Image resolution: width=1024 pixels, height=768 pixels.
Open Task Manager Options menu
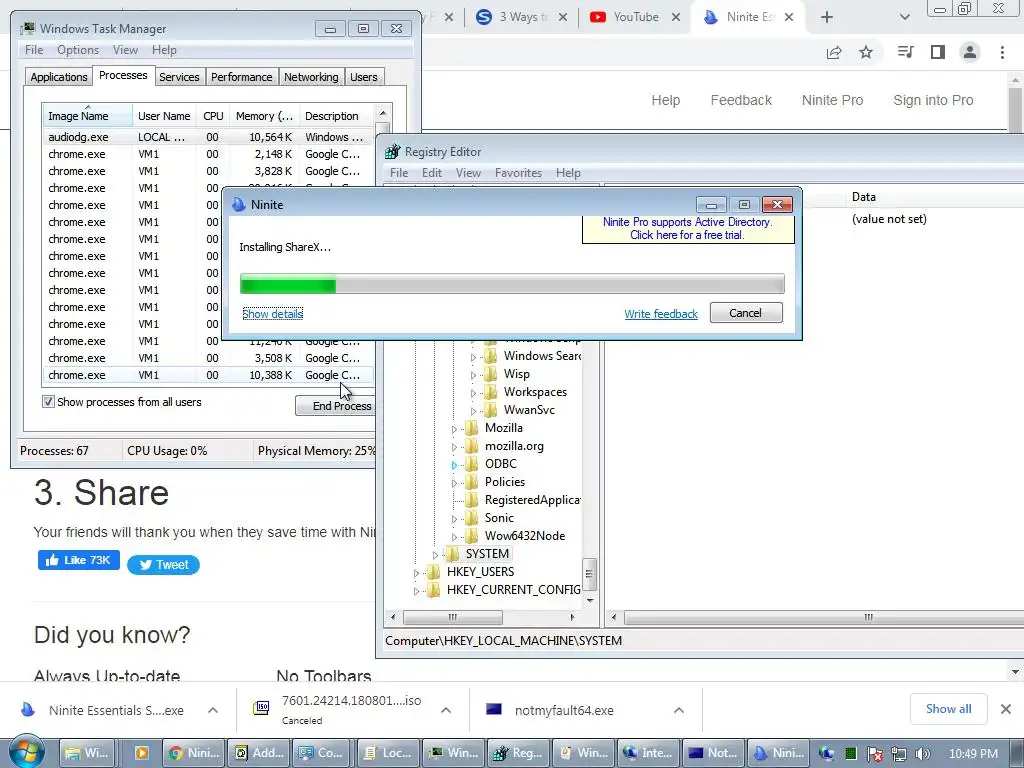(78, 50)
